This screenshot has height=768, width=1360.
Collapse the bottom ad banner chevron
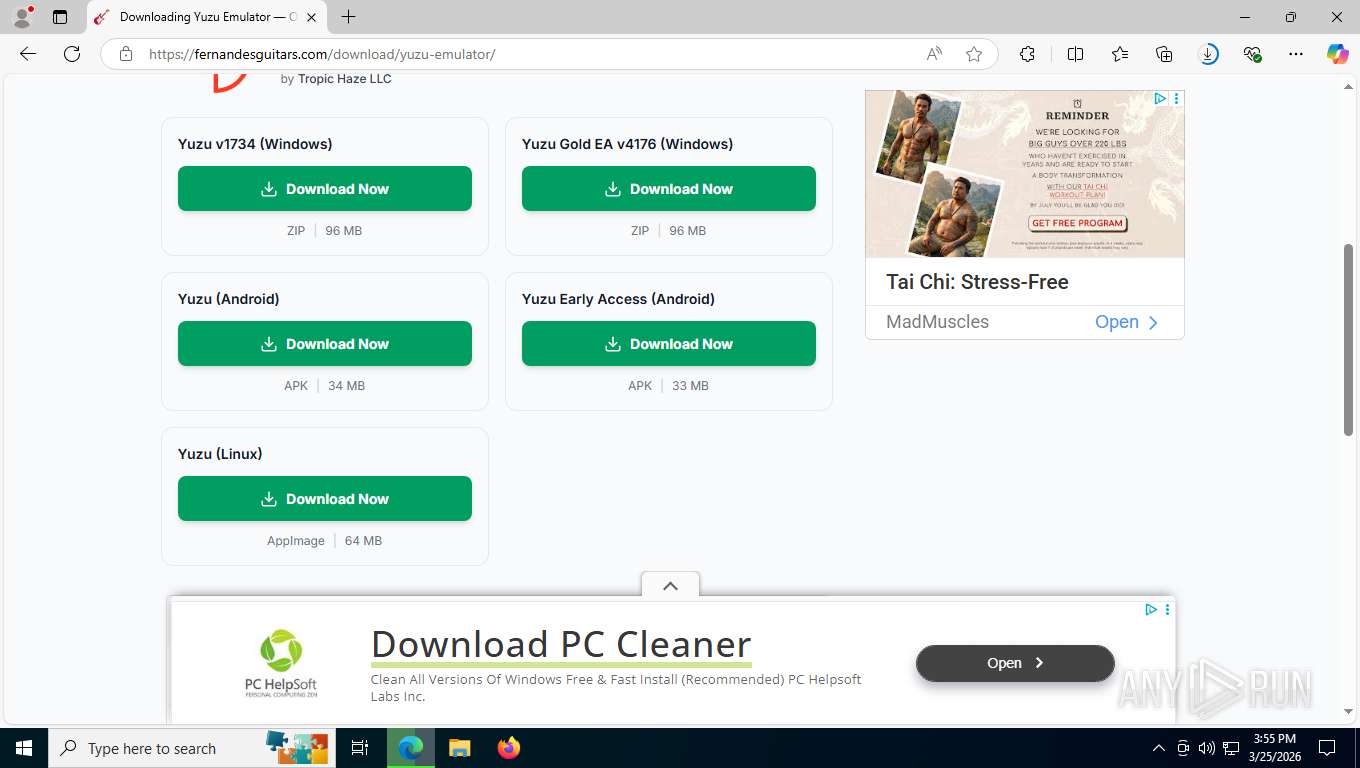(x=671, y=585)
